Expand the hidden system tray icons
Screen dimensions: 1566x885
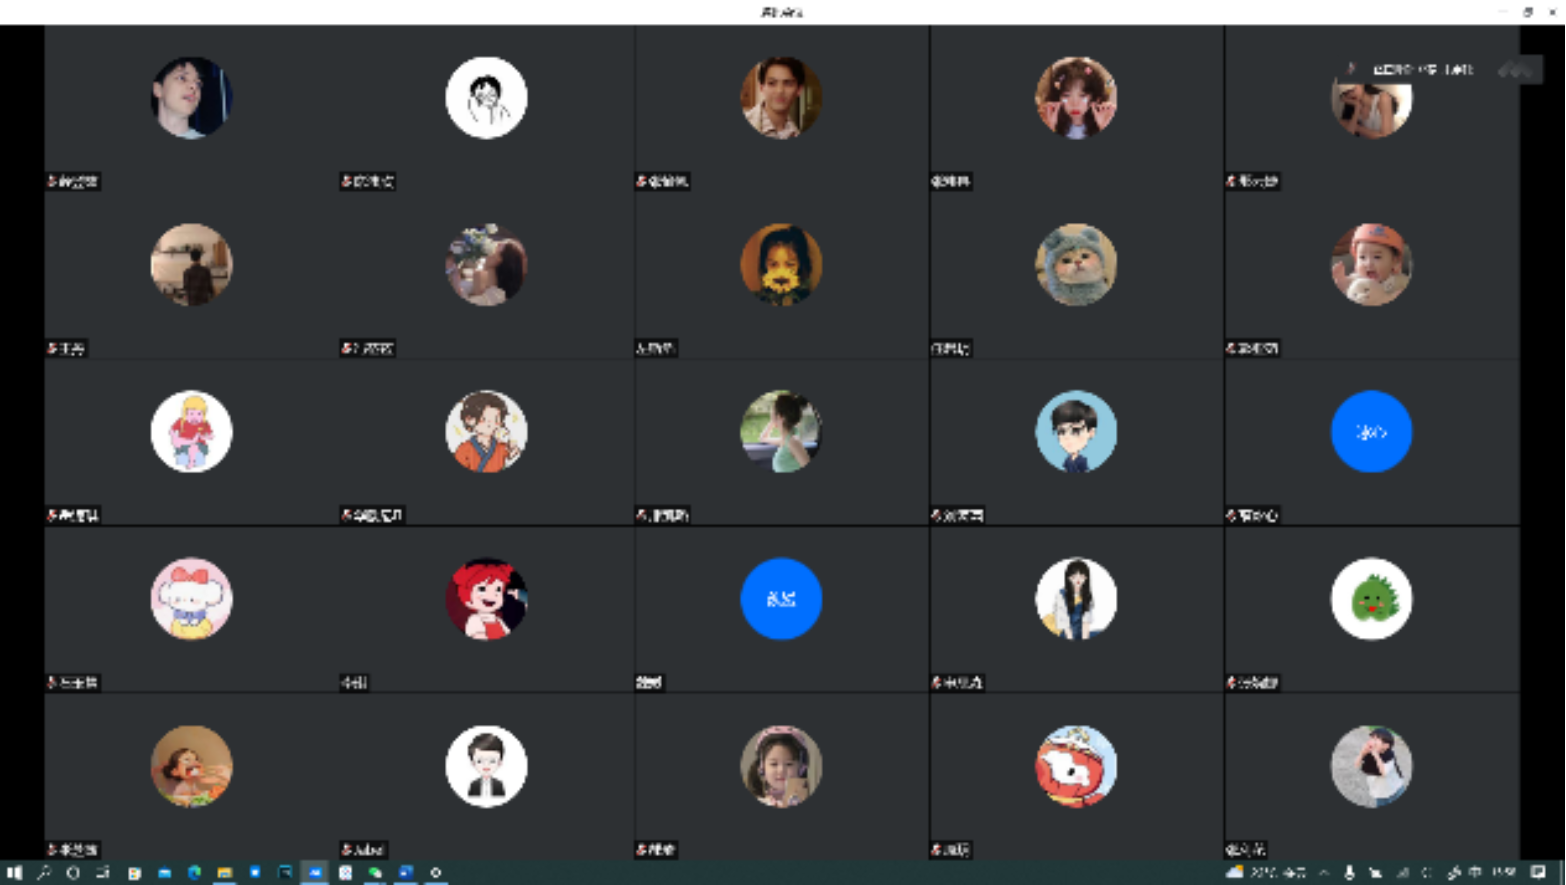click(x=1324, y=873)
